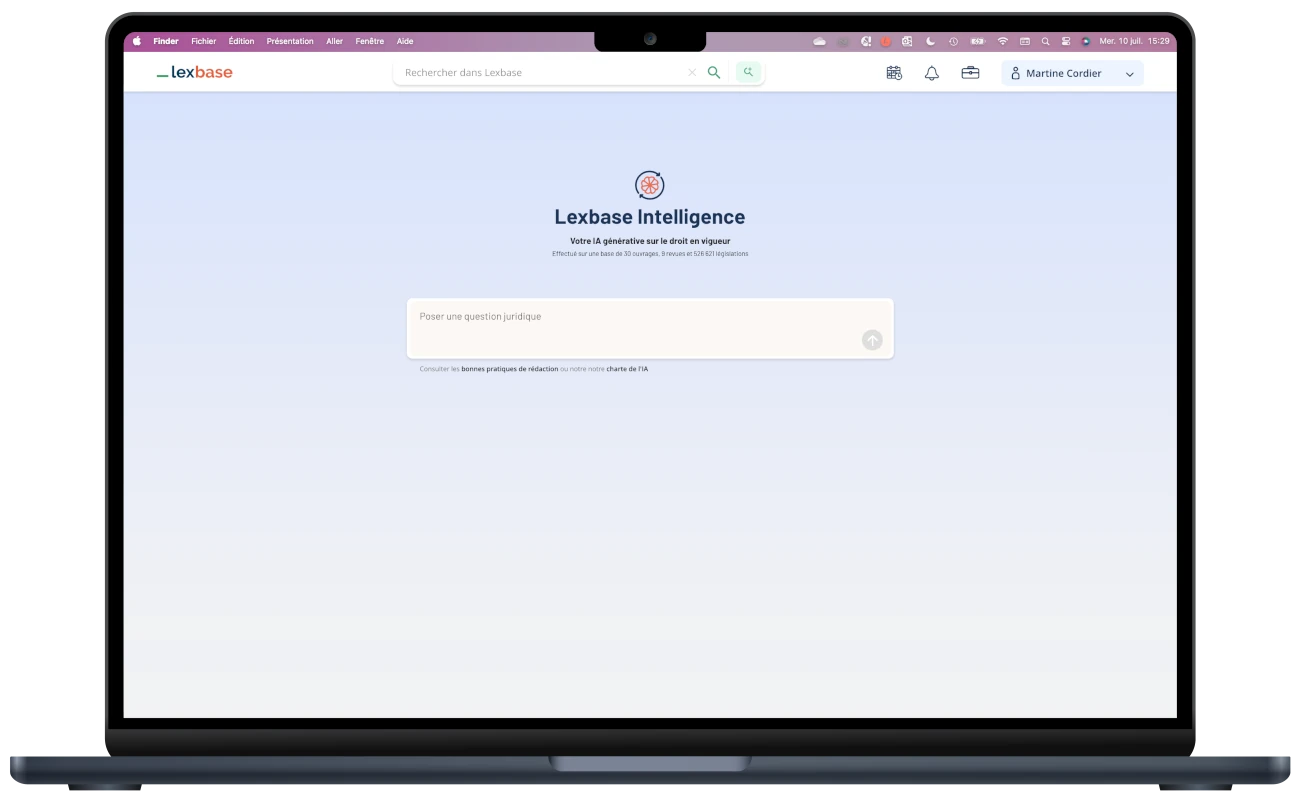Screen dimensions: 1300x795
Task: Open Control Center in menu bar
Action: tap(1066, 41)
